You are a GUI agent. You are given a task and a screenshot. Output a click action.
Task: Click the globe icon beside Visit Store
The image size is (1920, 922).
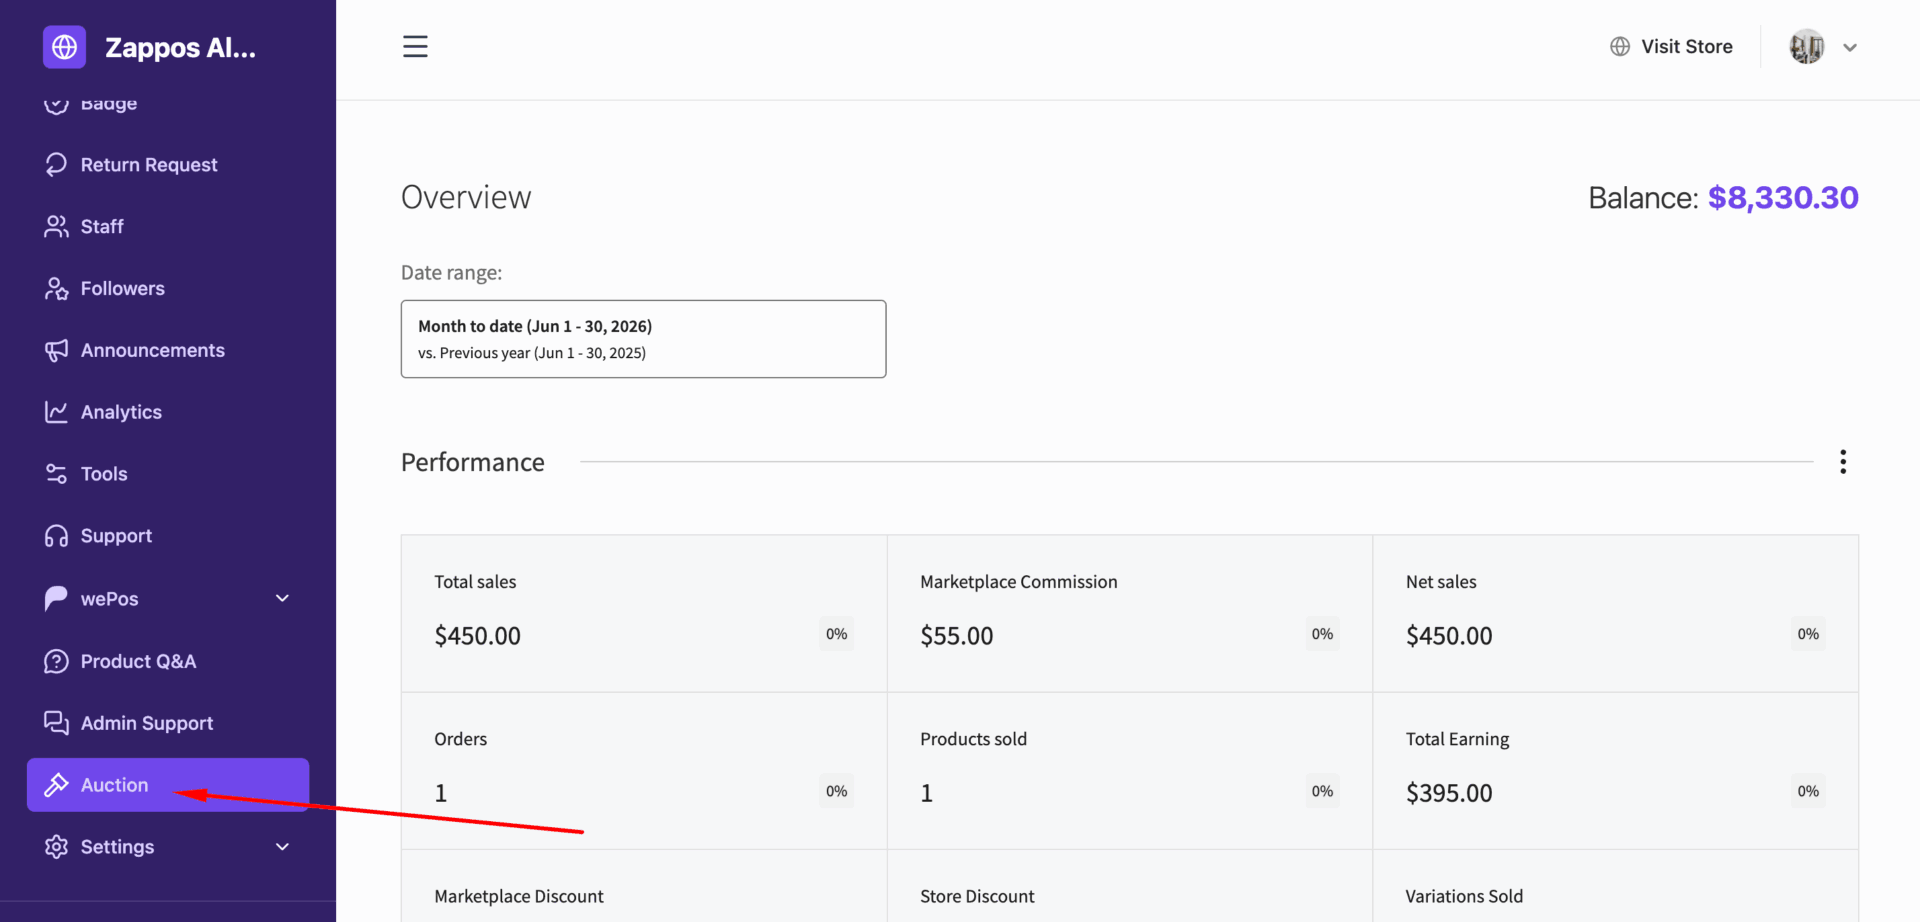pos(1620,47)
